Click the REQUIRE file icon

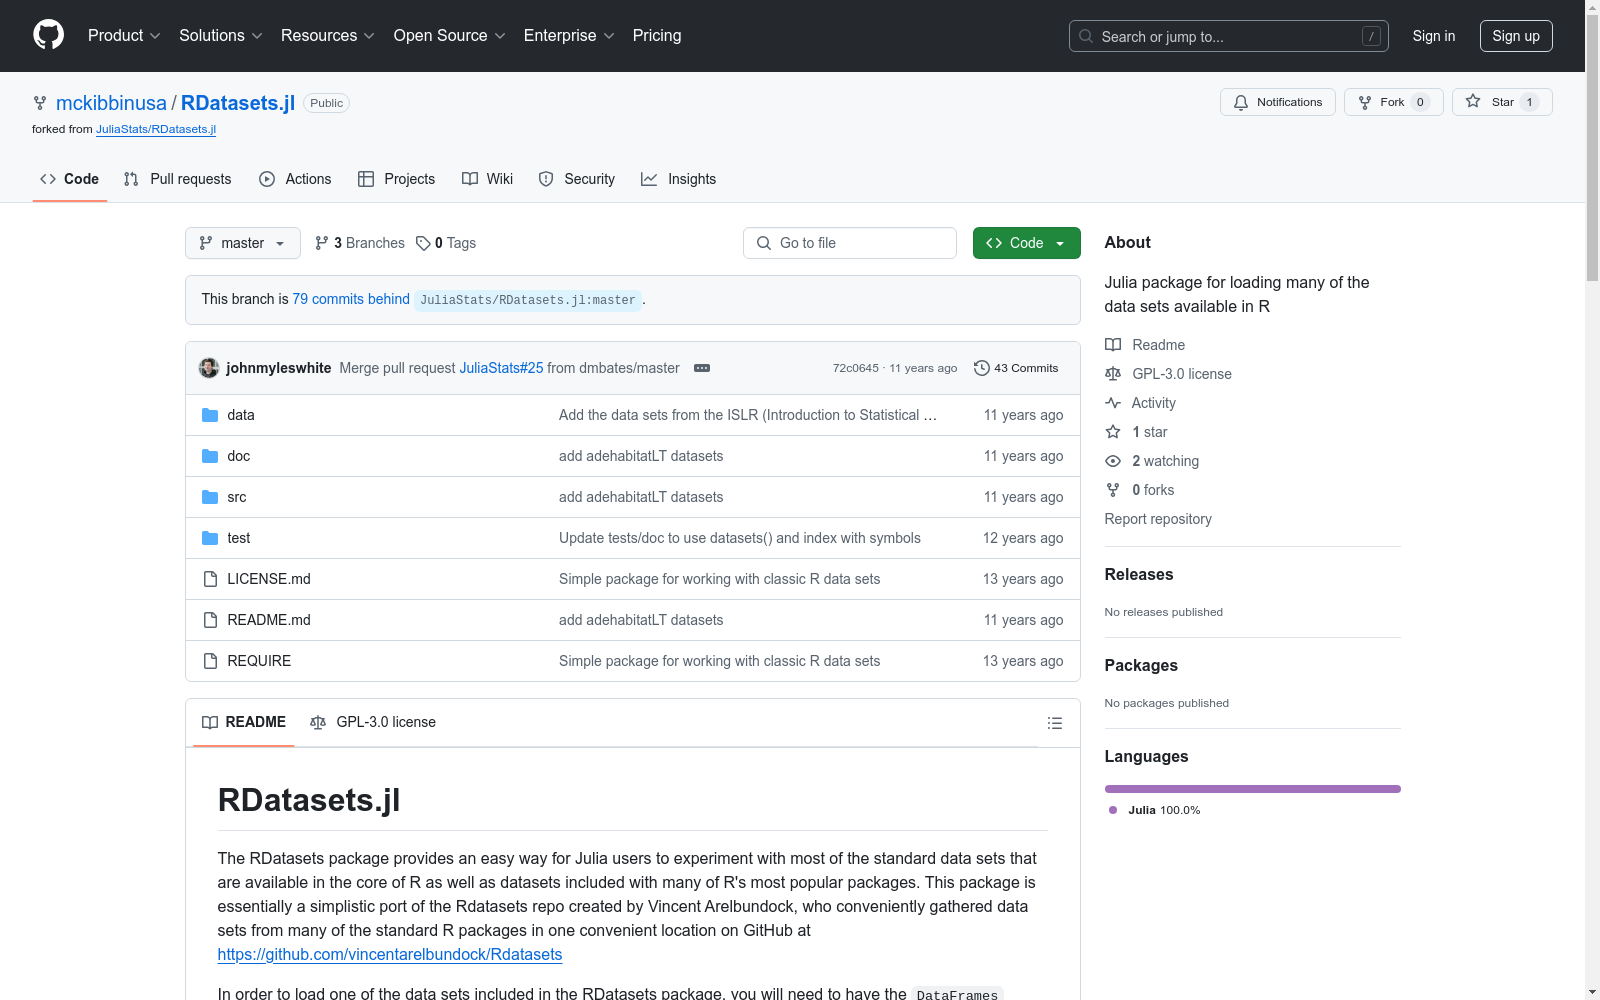pyautogui.click(x=210, y=661)
